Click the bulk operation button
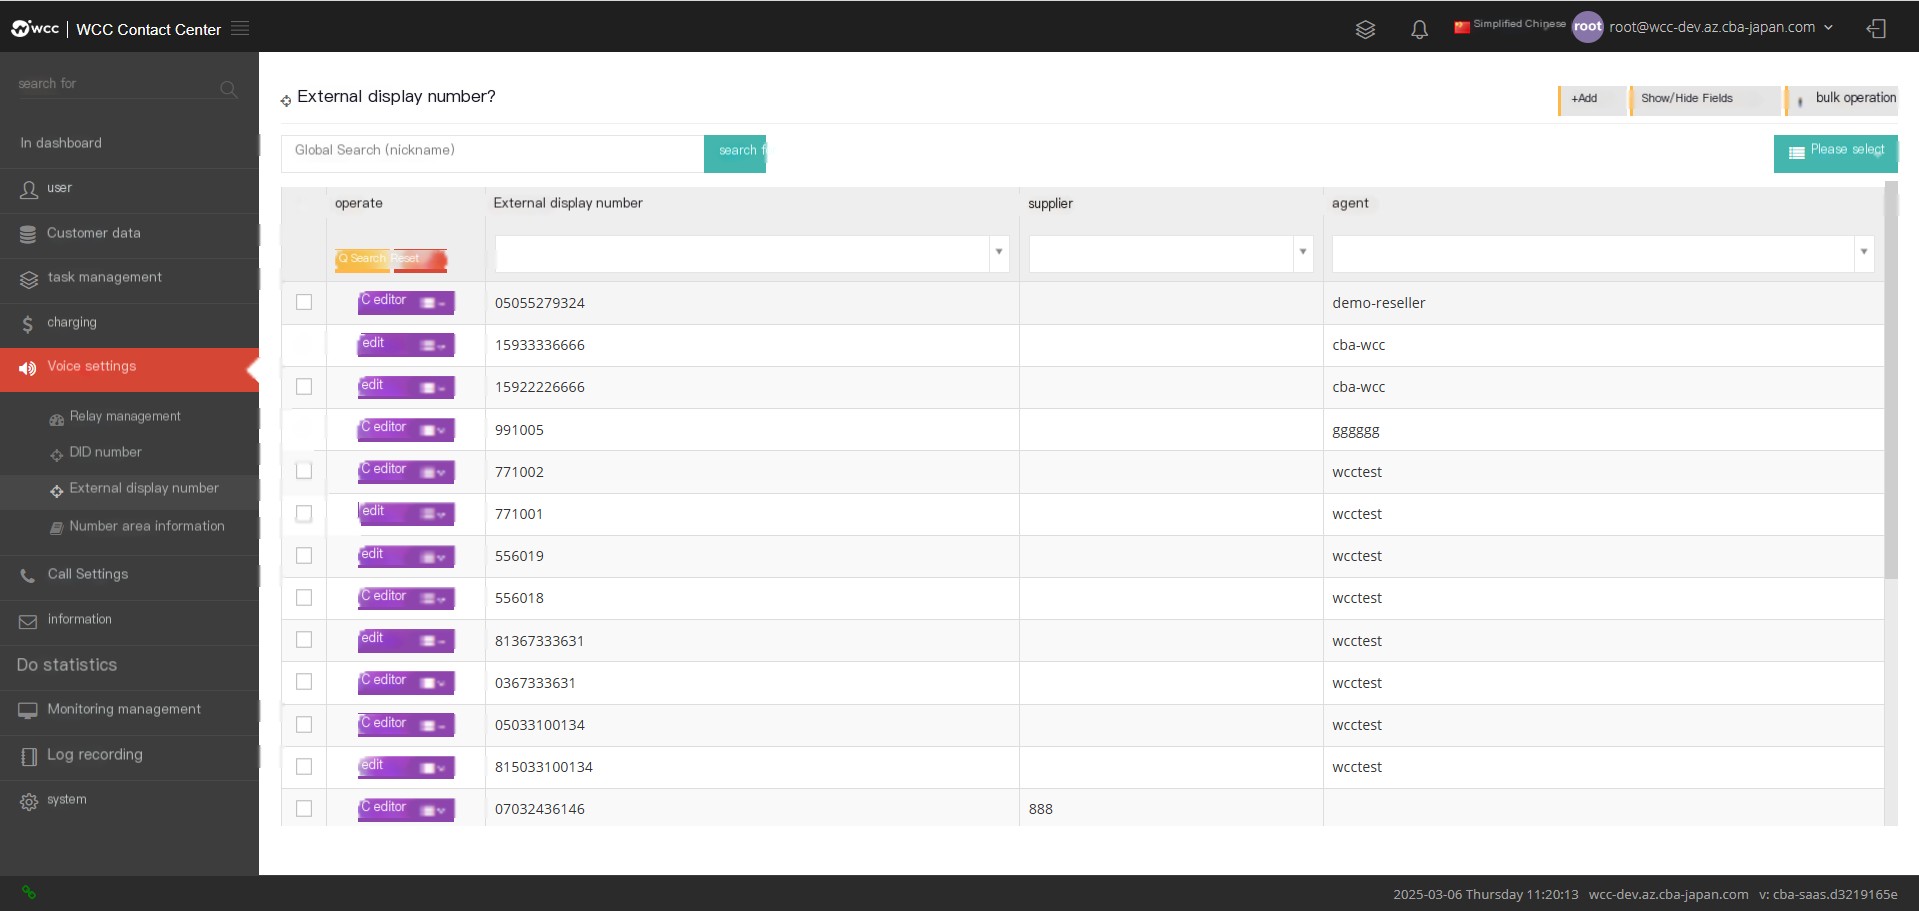This screenshot has width=1919, height=911. click(x=1841, y=99)
